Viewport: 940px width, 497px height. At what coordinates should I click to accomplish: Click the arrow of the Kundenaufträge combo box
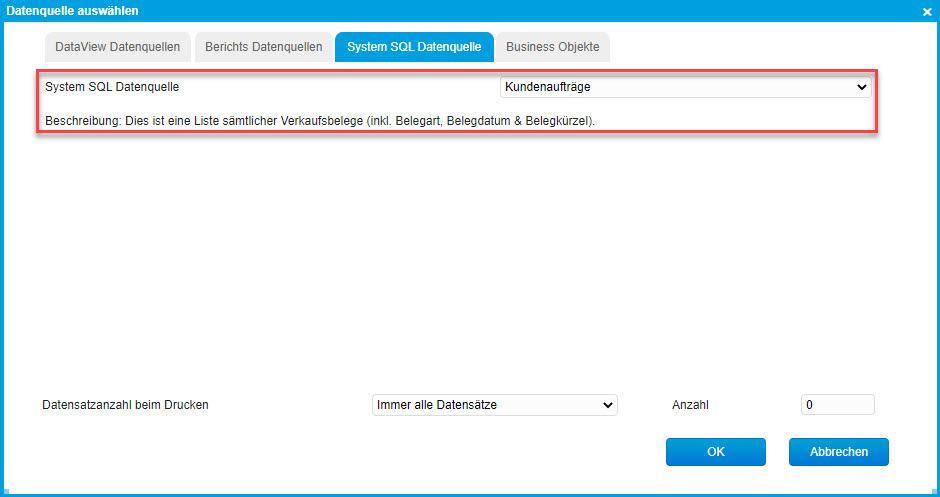pyautogui.click(x=862, y=87)
